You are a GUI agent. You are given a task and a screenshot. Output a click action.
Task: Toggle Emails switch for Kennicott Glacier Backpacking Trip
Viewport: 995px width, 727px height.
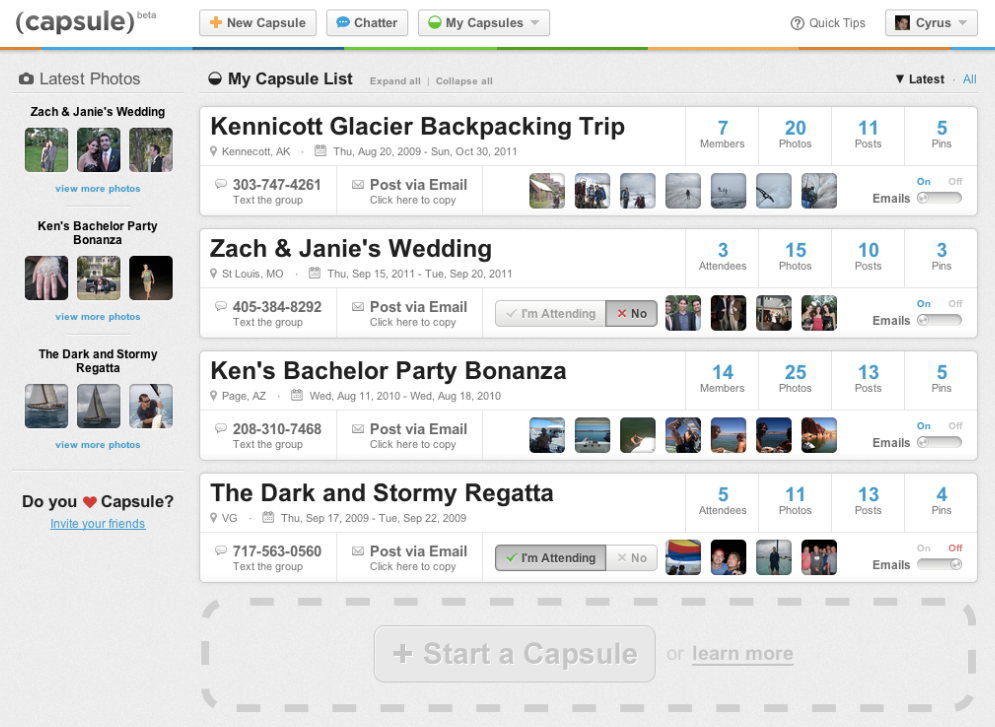pyautogui.click(x=939, y=198)
